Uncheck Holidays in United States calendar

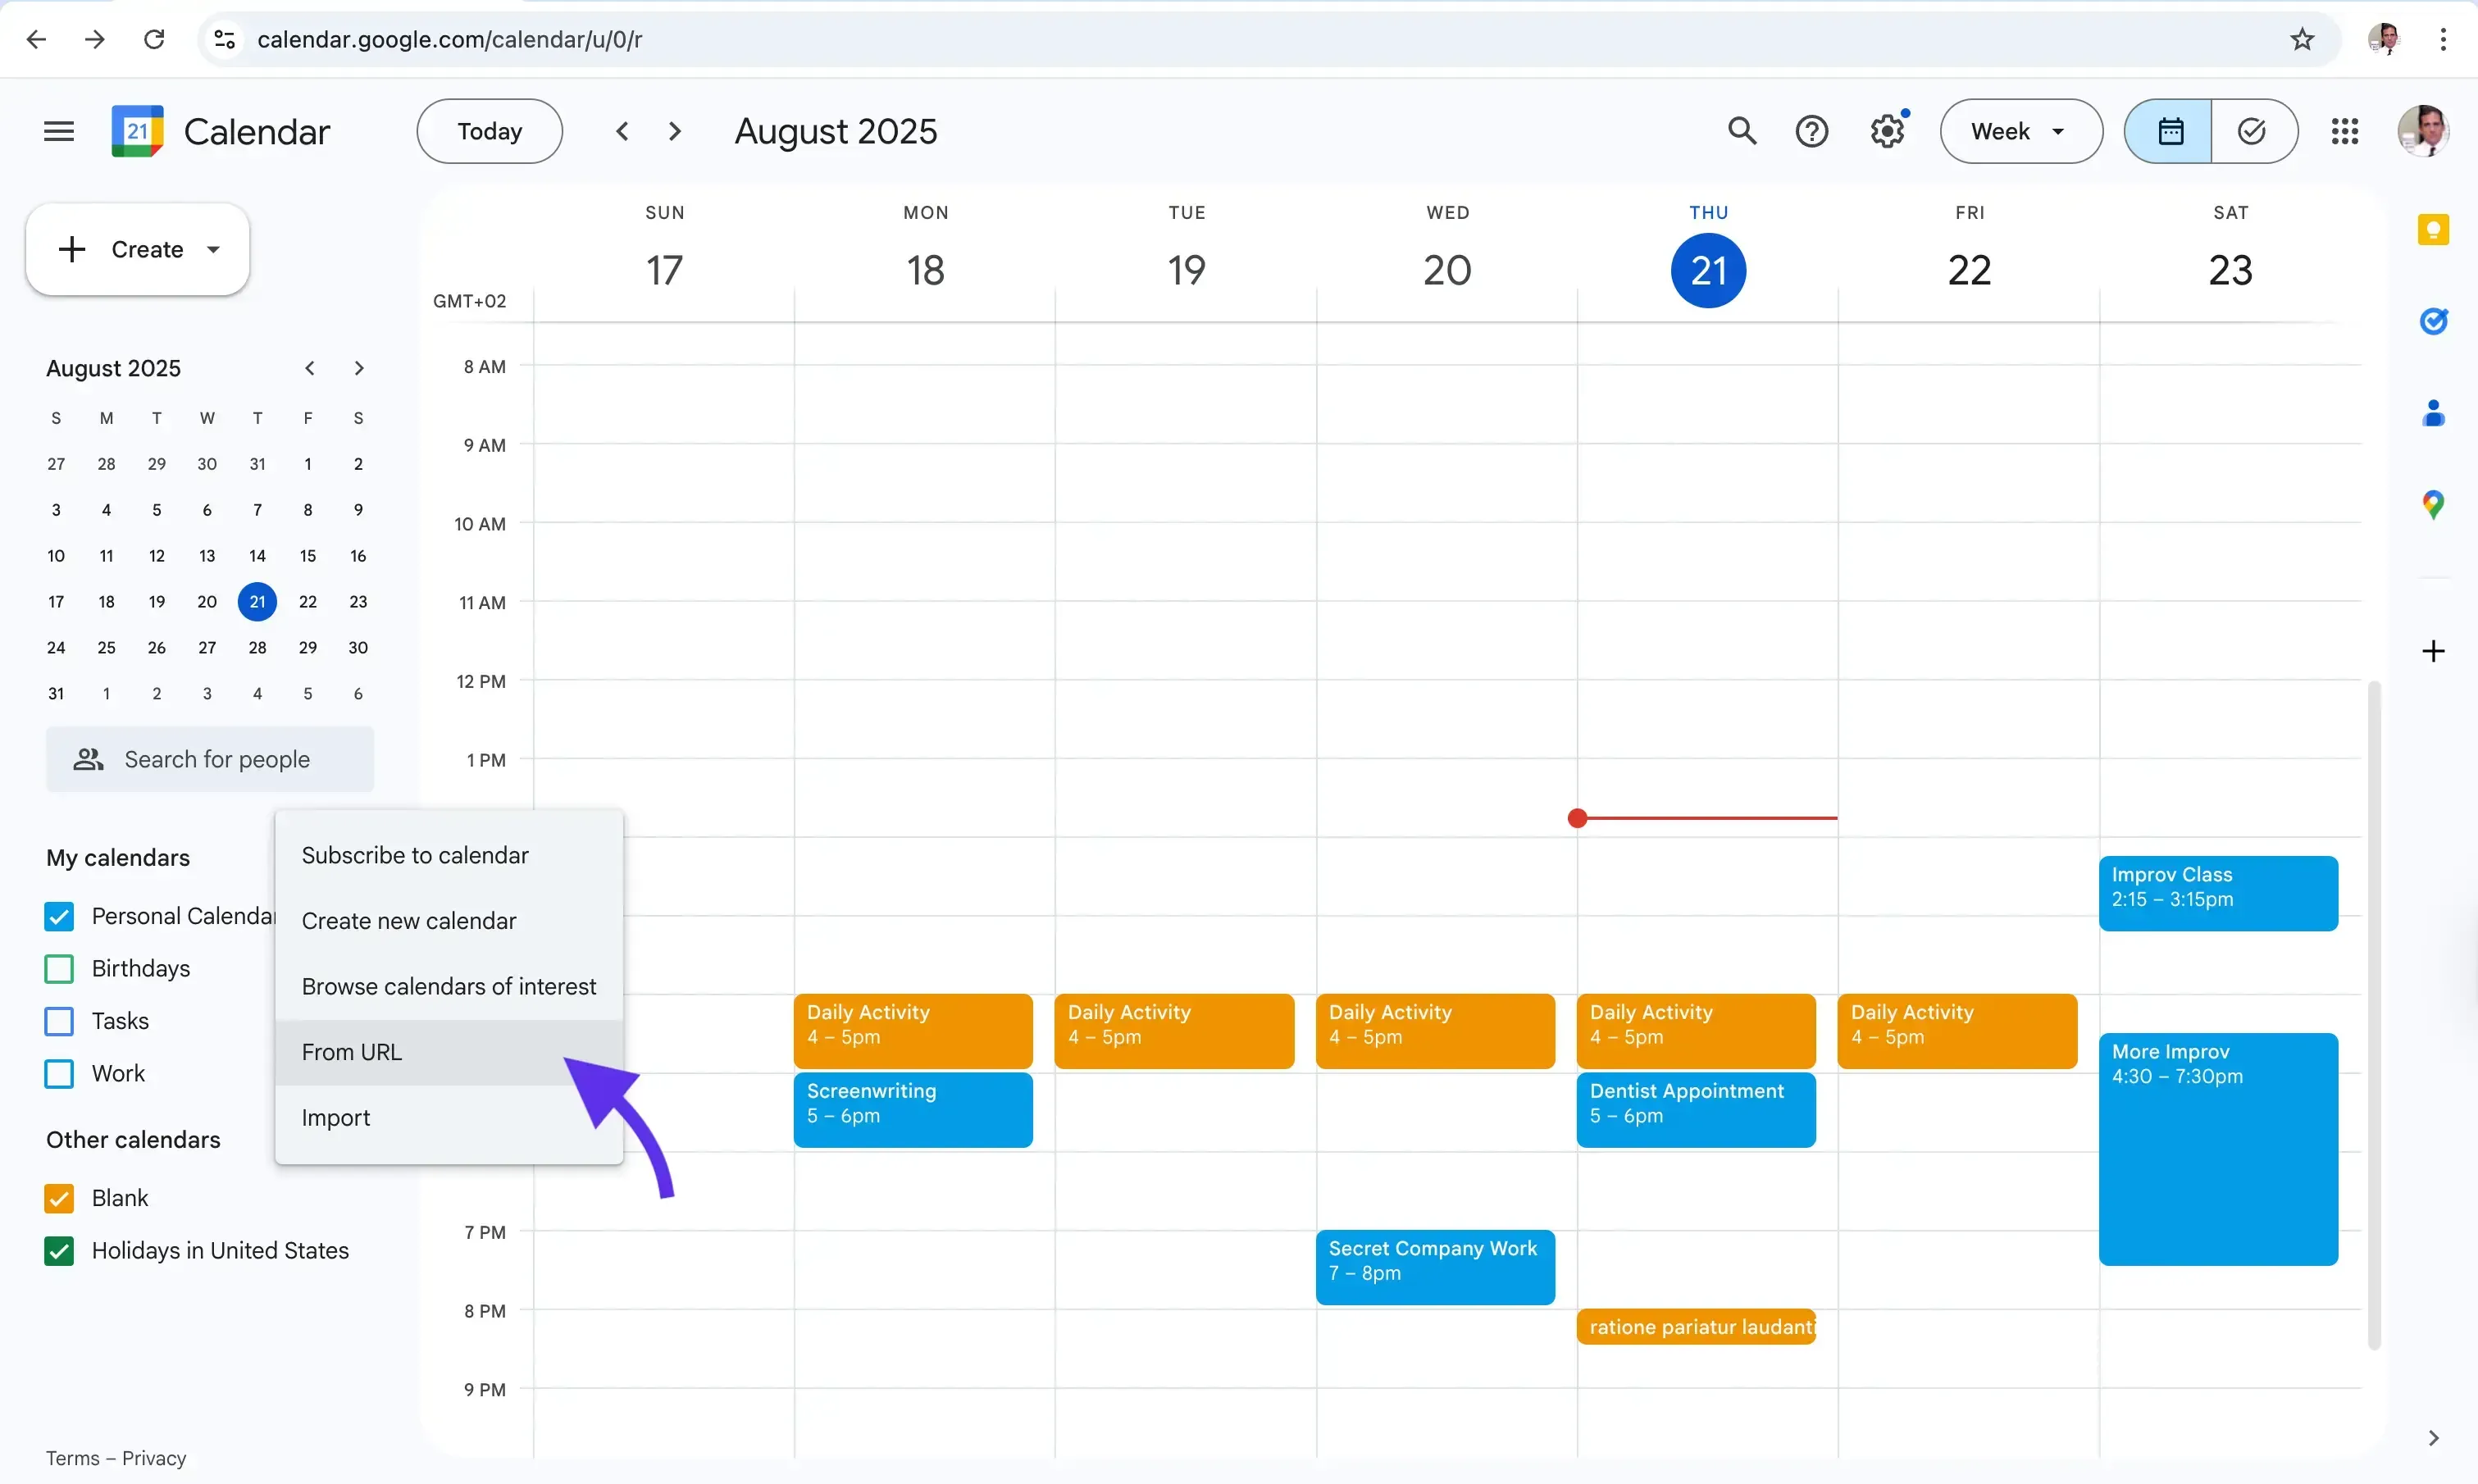pos(59,1250)
